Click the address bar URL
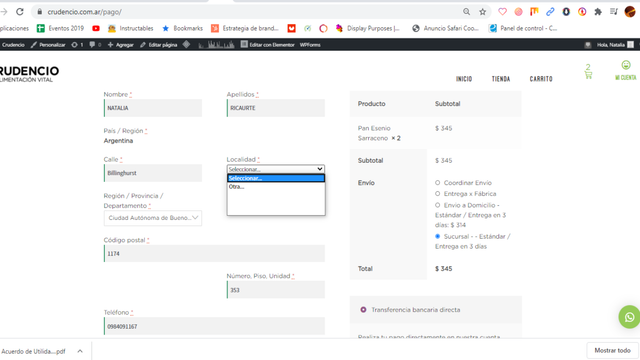Viewport: 640px width, 360px height. 84,12
